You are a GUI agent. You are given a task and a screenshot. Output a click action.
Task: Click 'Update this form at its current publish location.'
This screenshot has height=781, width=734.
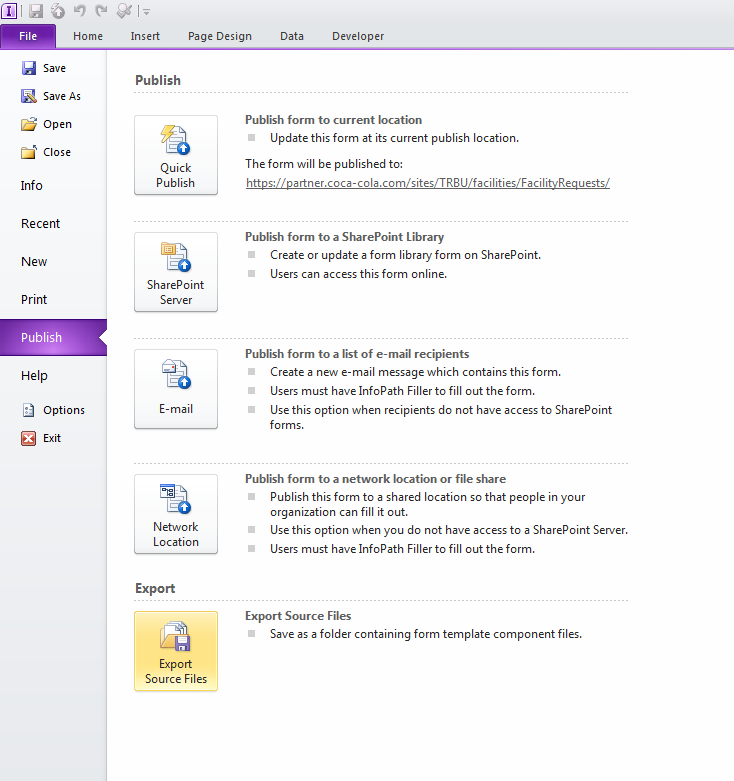pos(394,138)
